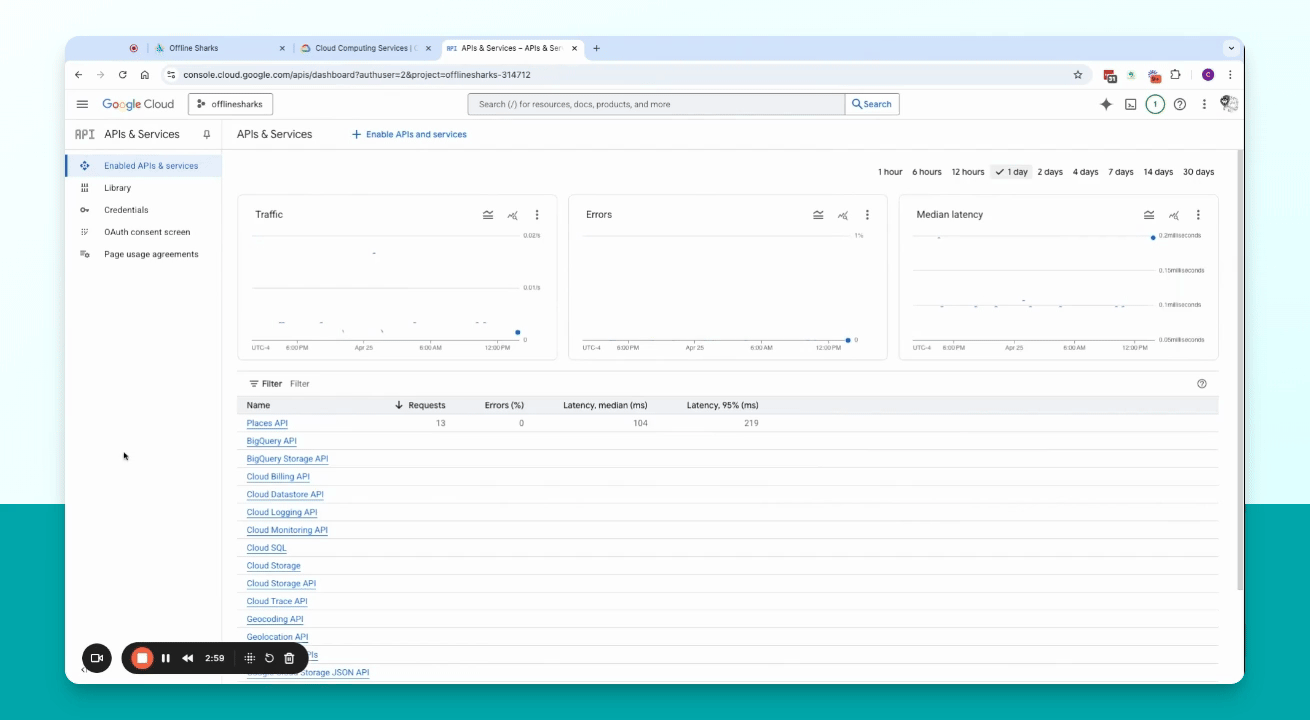Open the BigQuery API link

tap(272, 442)
